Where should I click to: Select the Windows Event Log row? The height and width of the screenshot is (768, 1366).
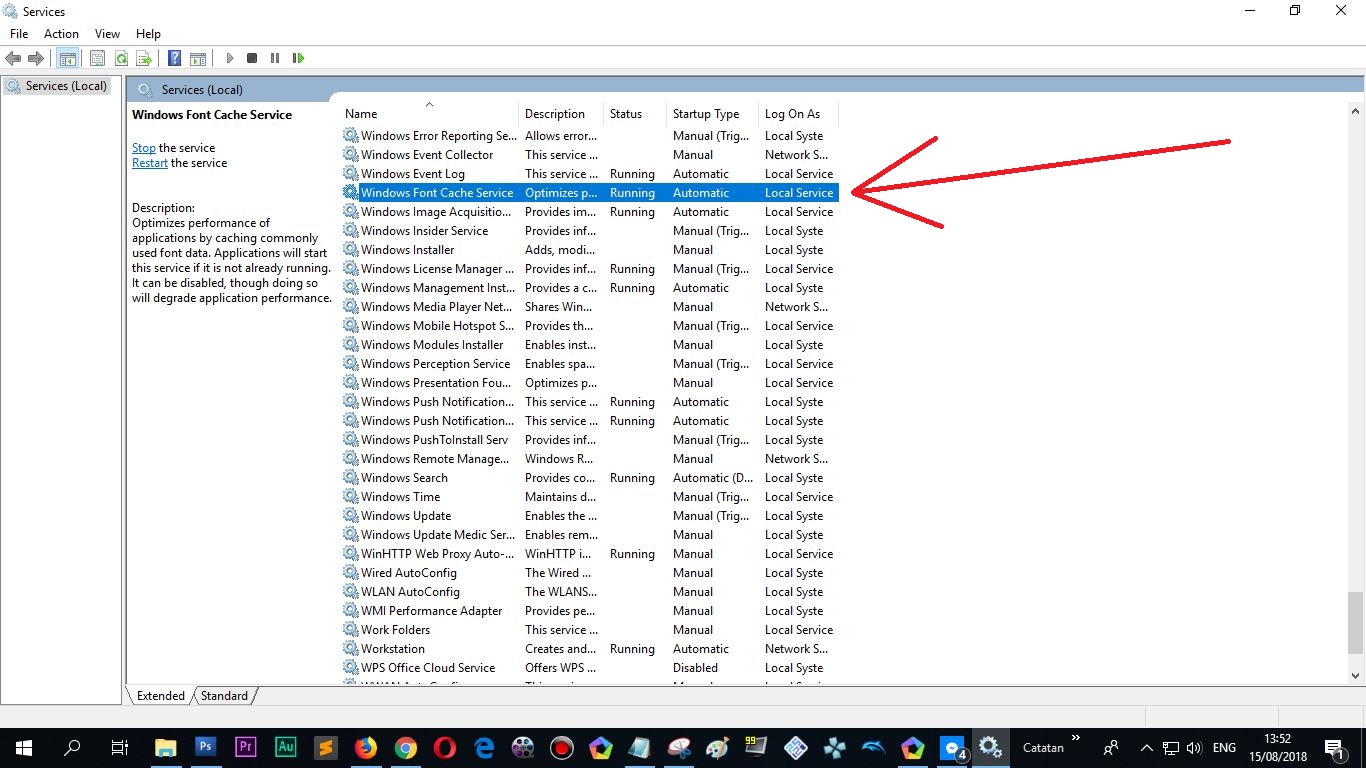(x=590, y=174)
